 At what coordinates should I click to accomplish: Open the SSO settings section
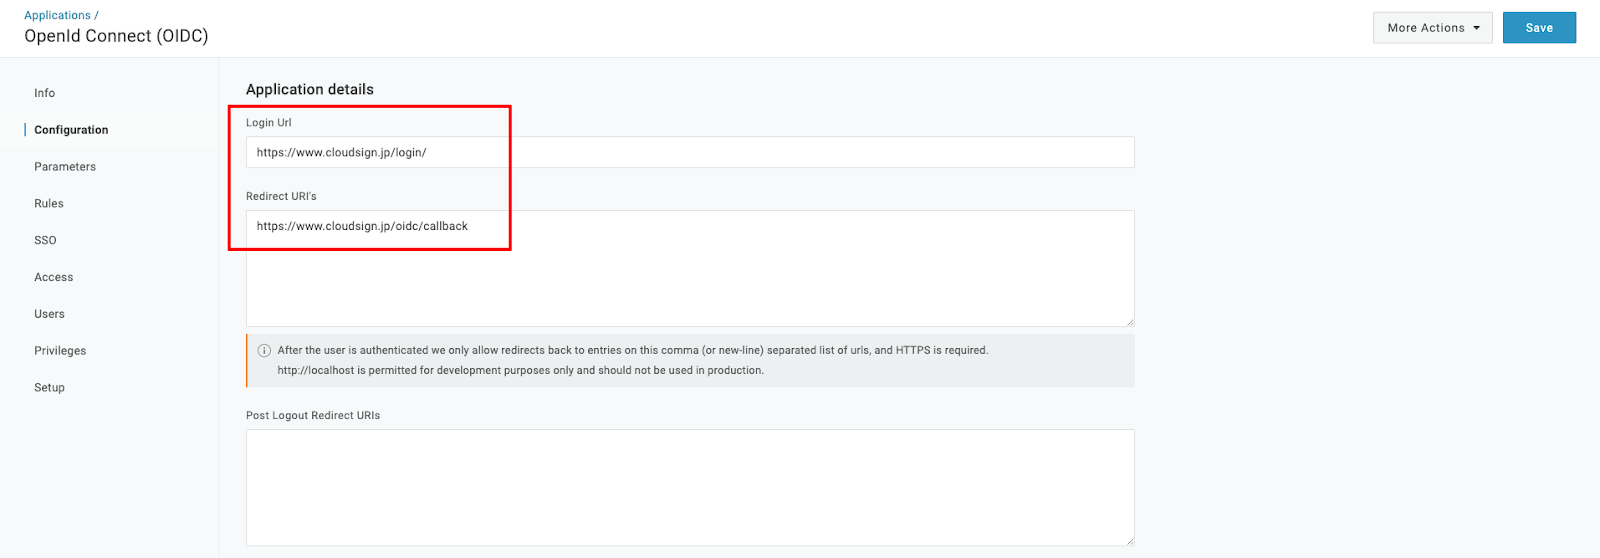pos(45,241)
